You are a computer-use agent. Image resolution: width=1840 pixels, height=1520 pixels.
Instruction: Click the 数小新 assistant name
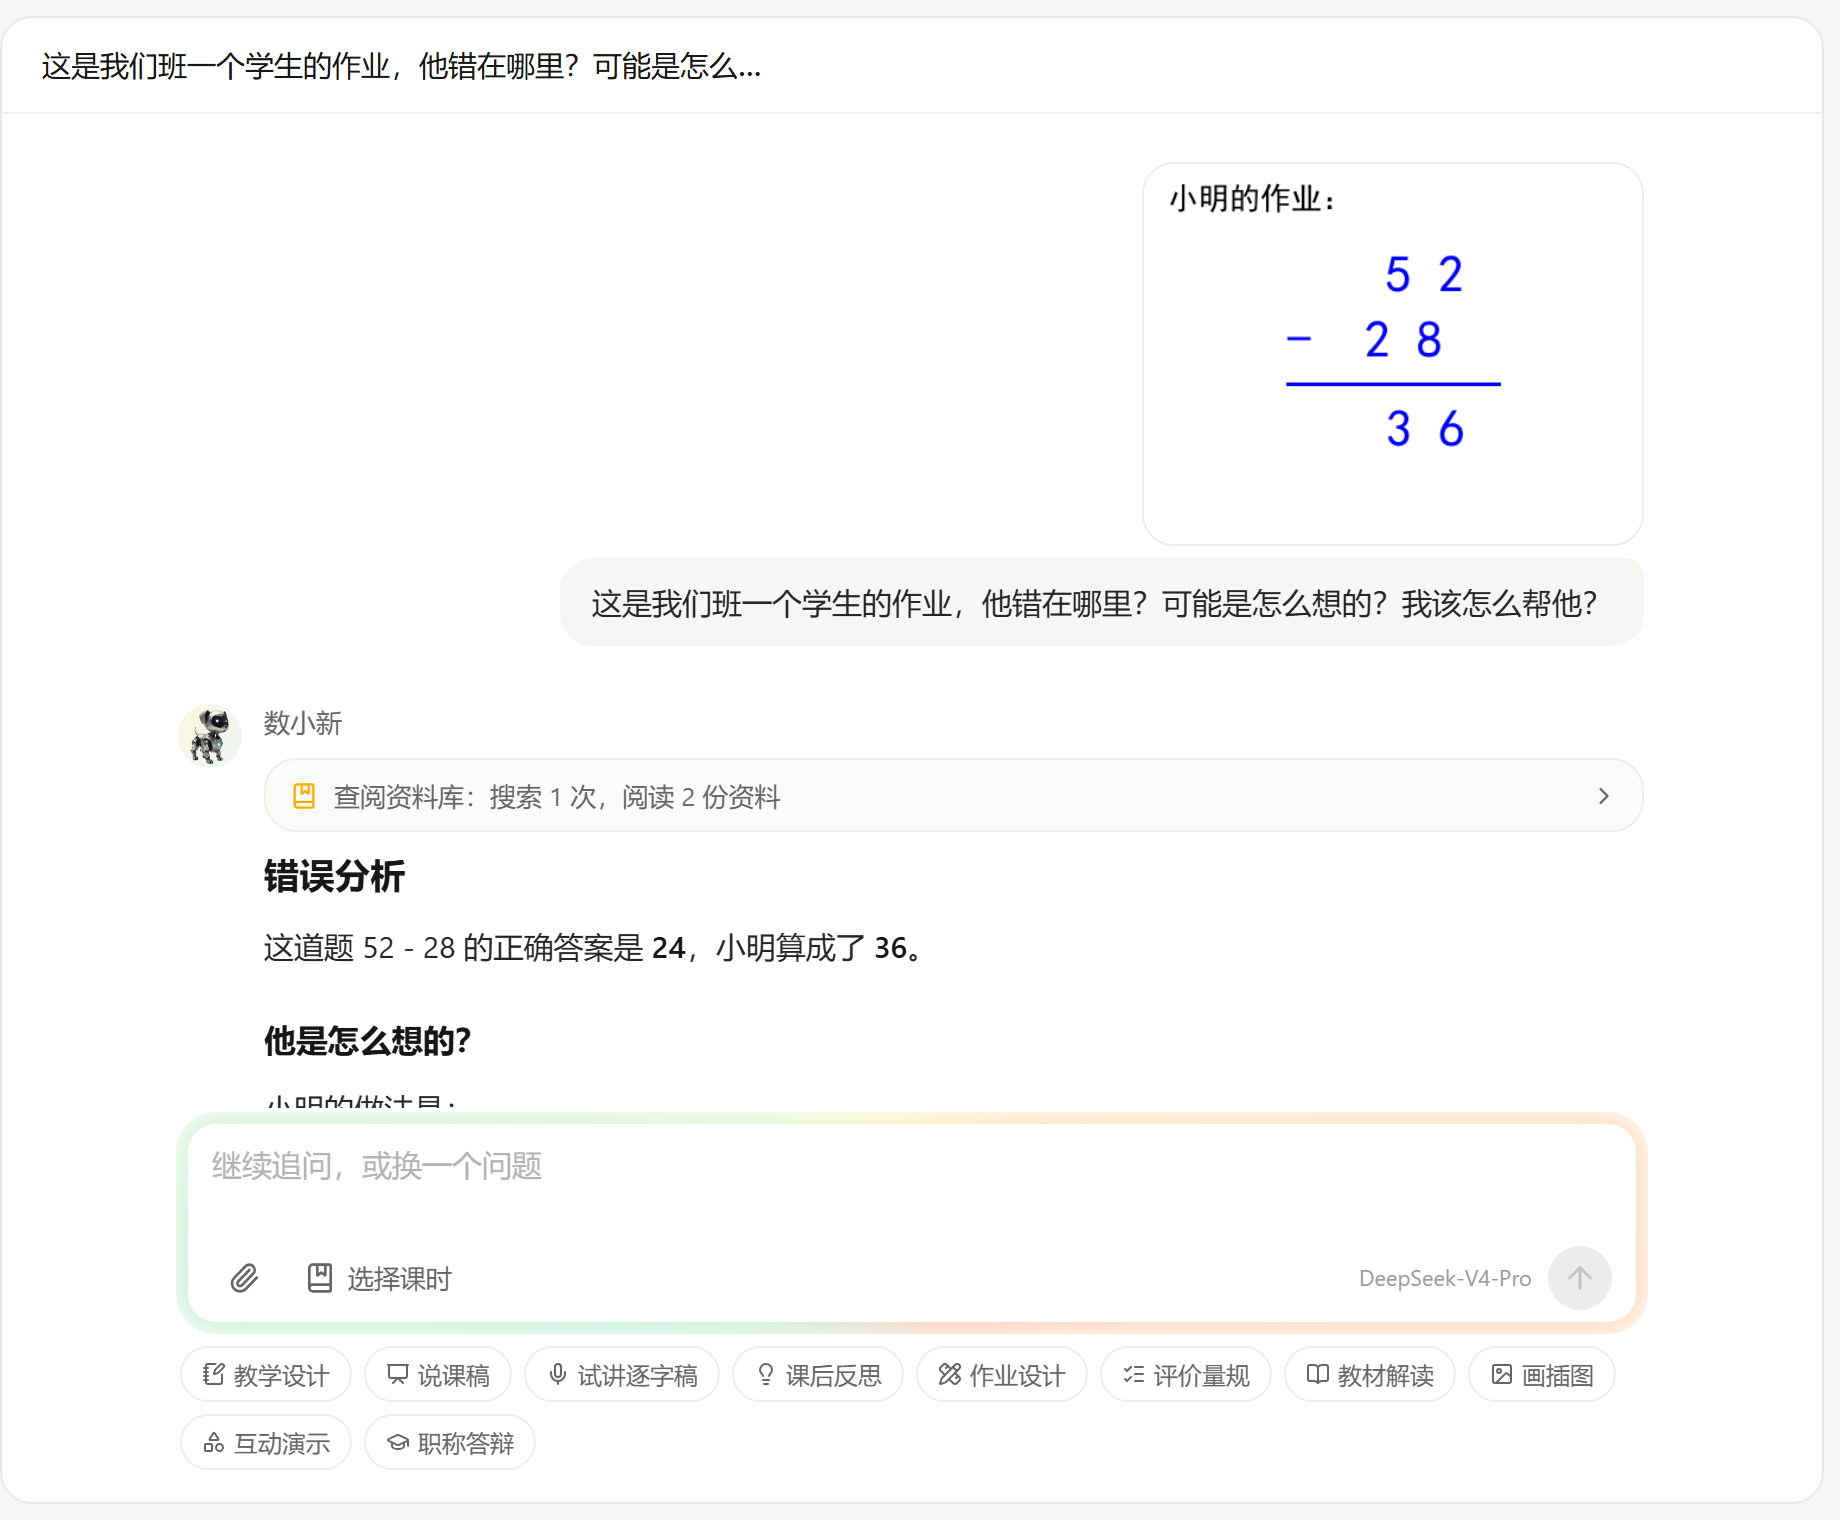pos(303,723)
